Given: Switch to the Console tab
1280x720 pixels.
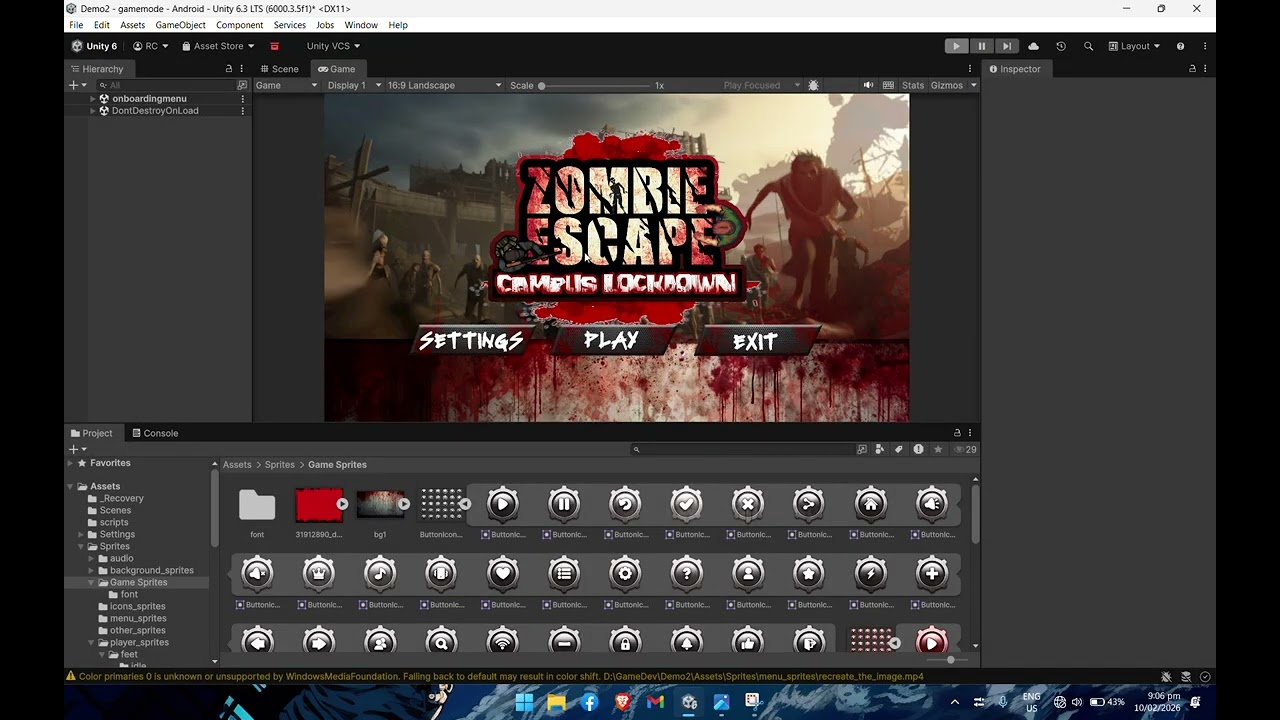Looking at the screenshot, I should [154, 433].
